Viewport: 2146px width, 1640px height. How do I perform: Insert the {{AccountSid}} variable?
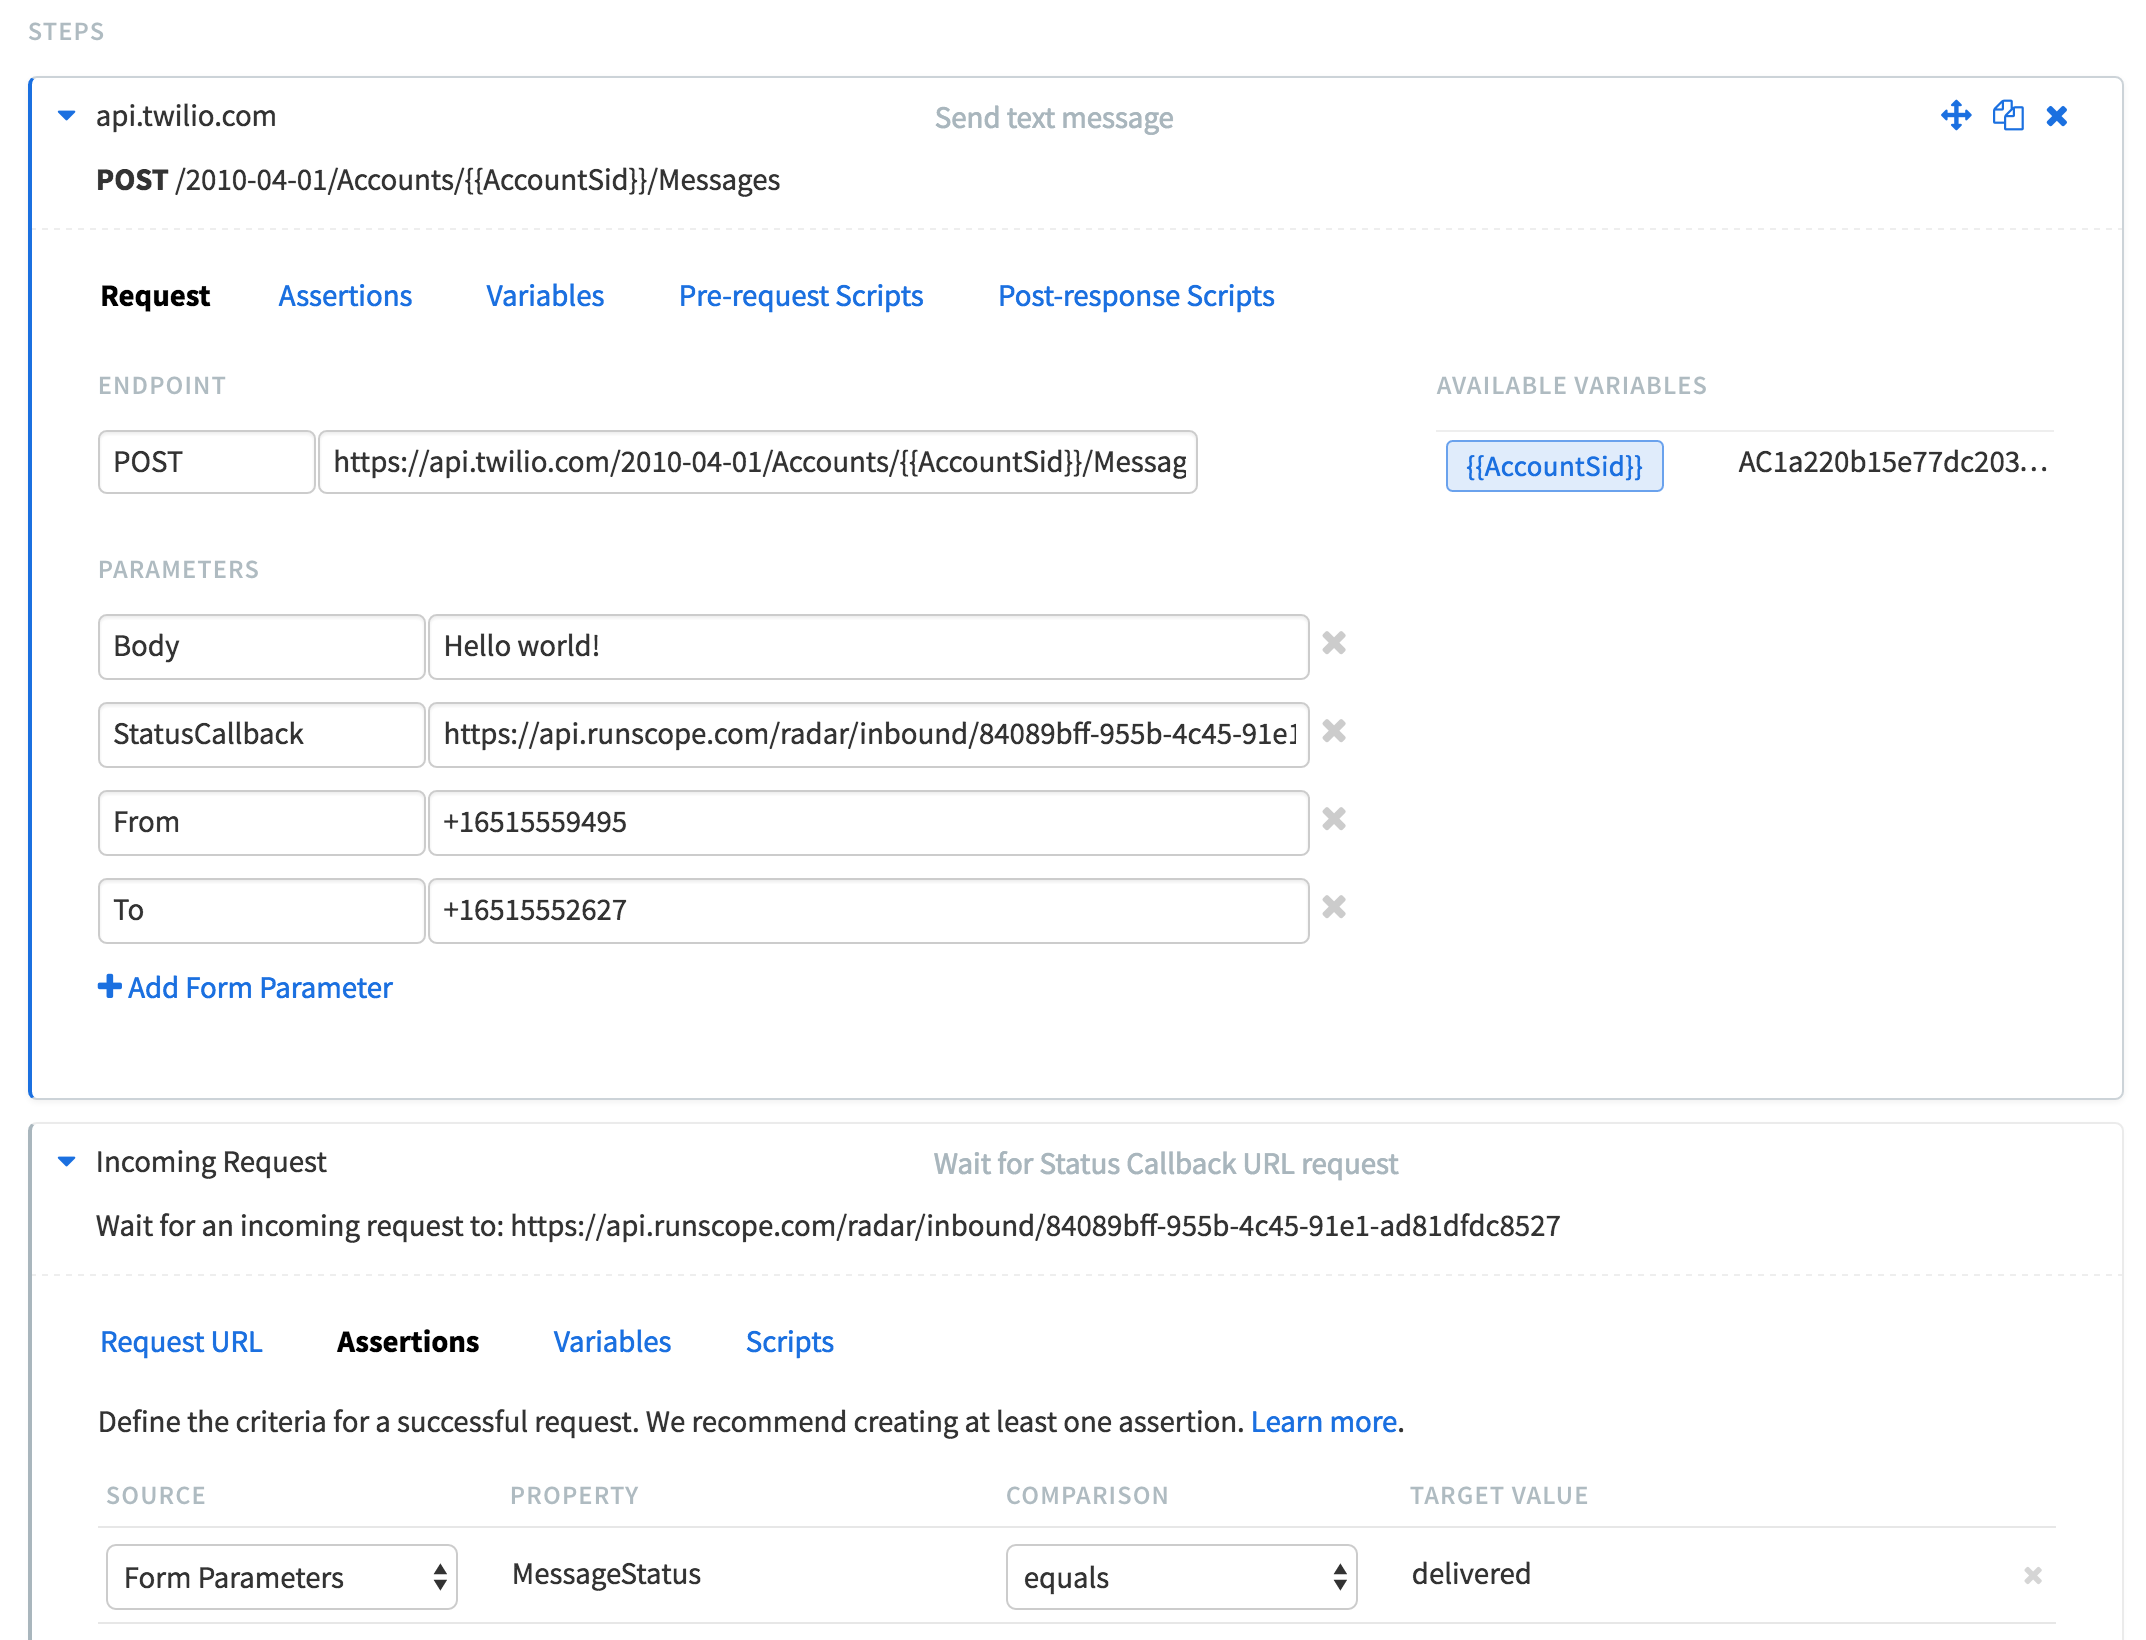click(x=1555, y=466)
